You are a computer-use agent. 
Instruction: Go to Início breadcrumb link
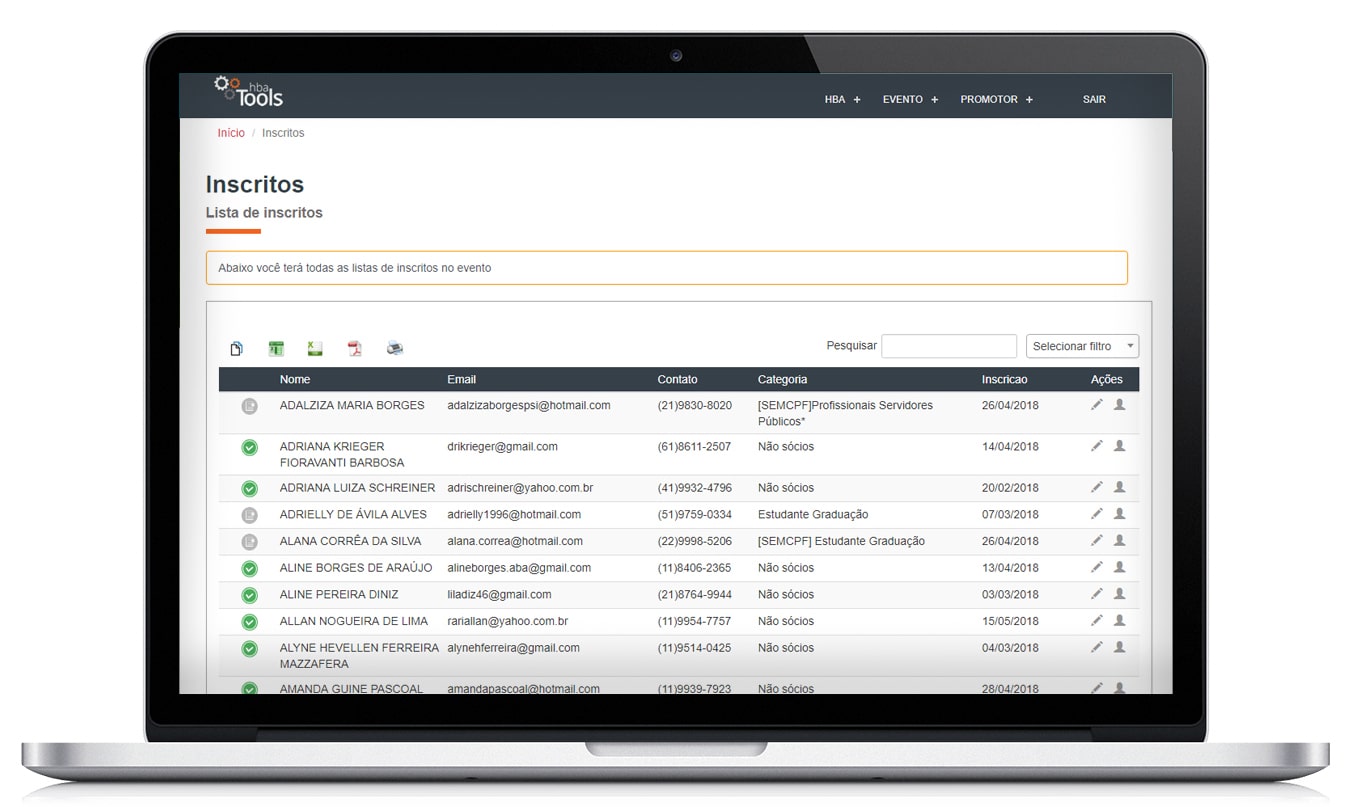(x=231, y=133)
